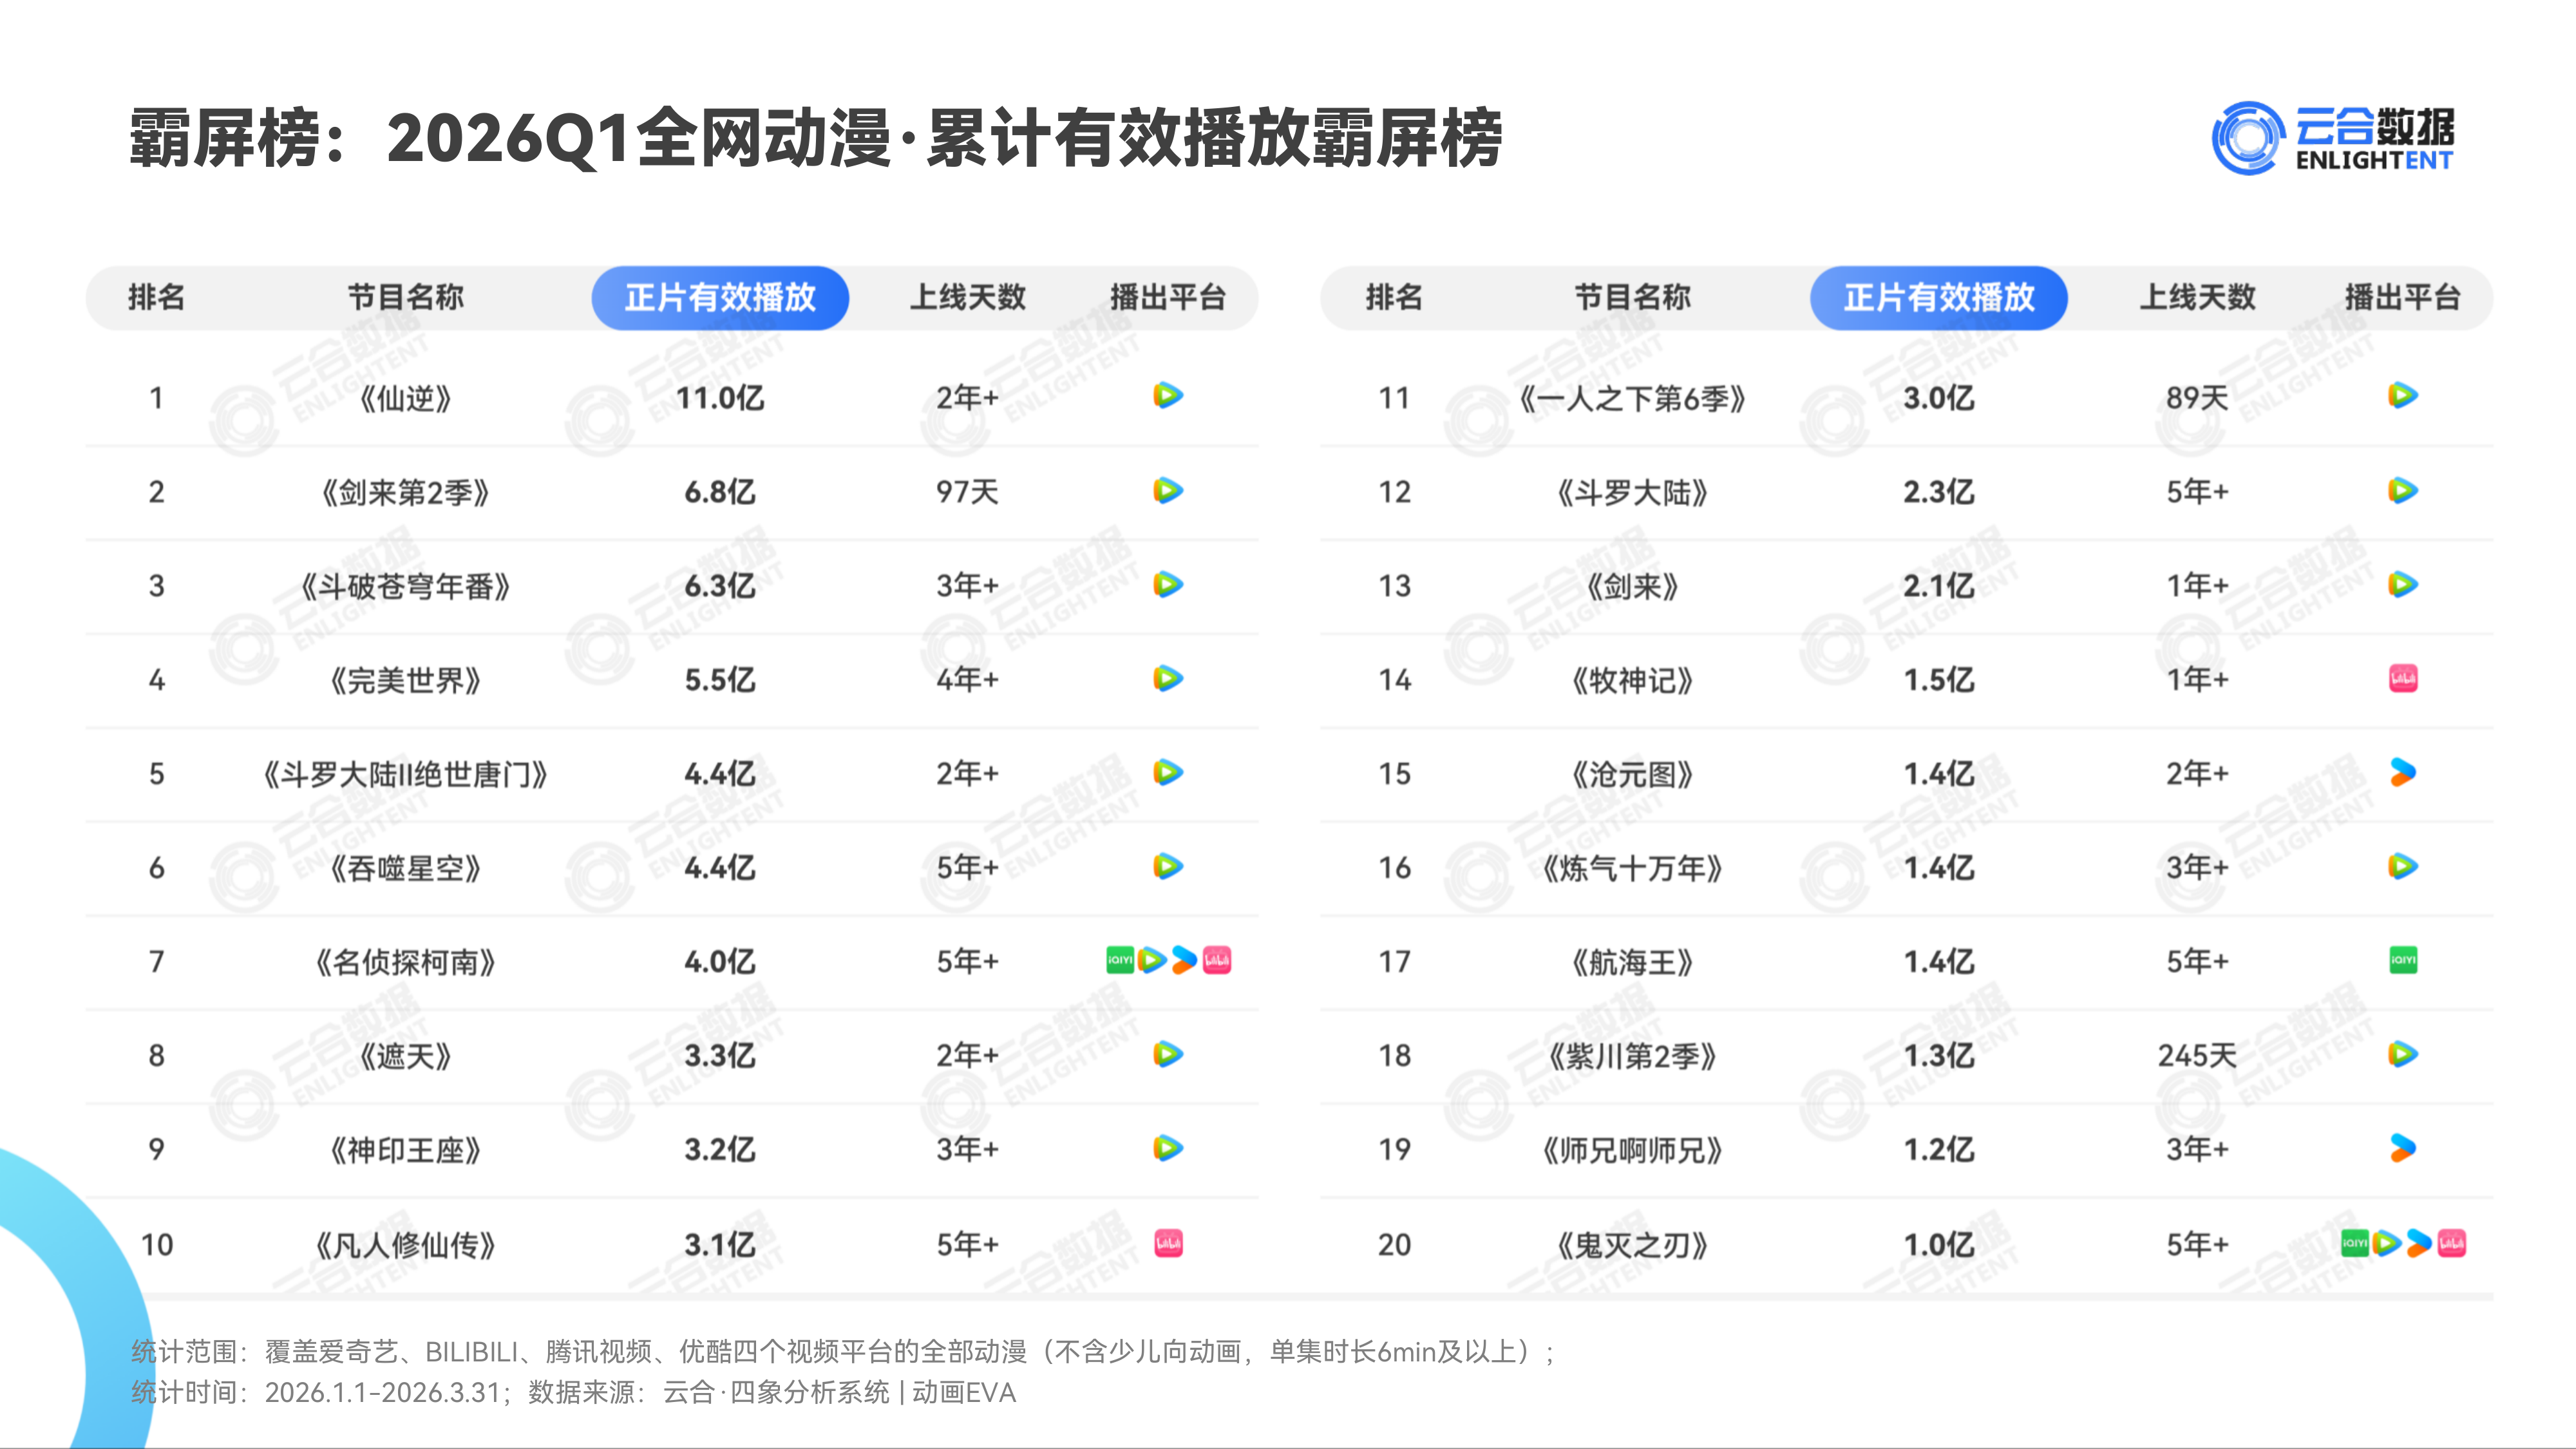Click Tencent Video icon in 炼气十万年 row

pos(2403,866)
